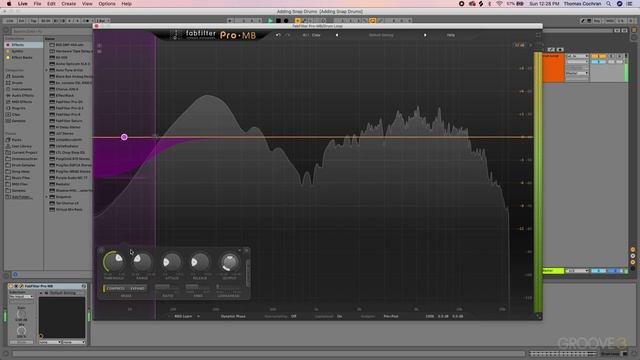Click the Wi-Fi status icon
The image size is (640, 360).
click(499, 4)
